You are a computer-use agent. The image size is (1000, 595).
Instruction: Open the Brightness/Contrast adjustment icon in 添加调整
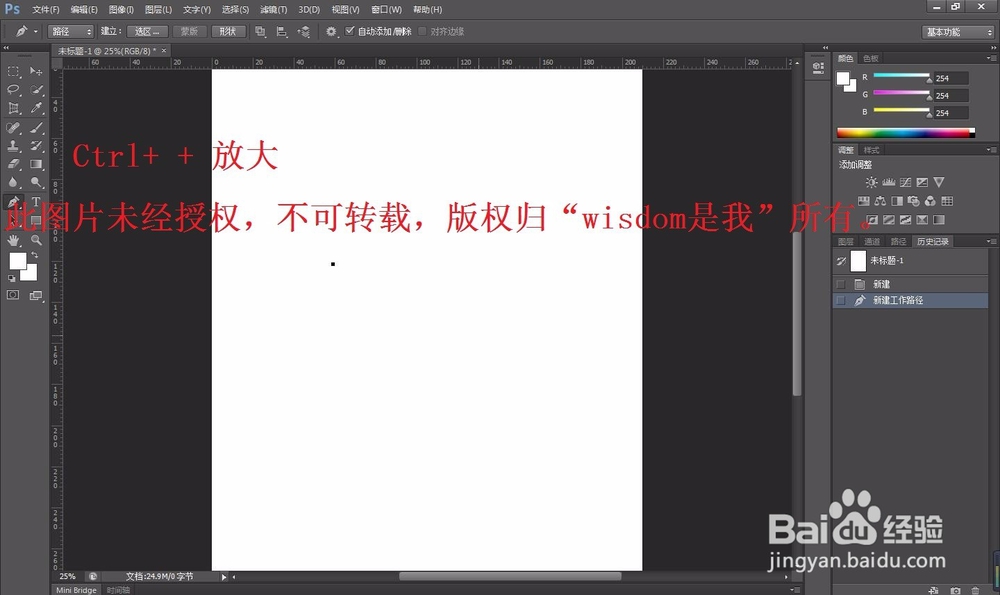point(872,182)
